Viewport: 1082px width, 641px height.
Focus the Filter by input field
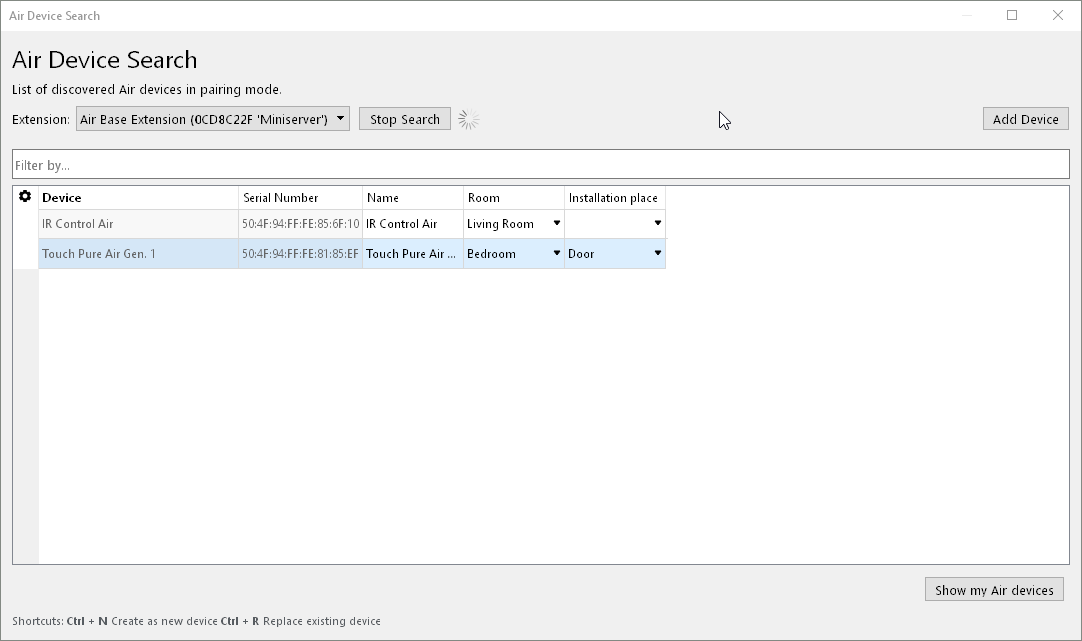[540, 164]
